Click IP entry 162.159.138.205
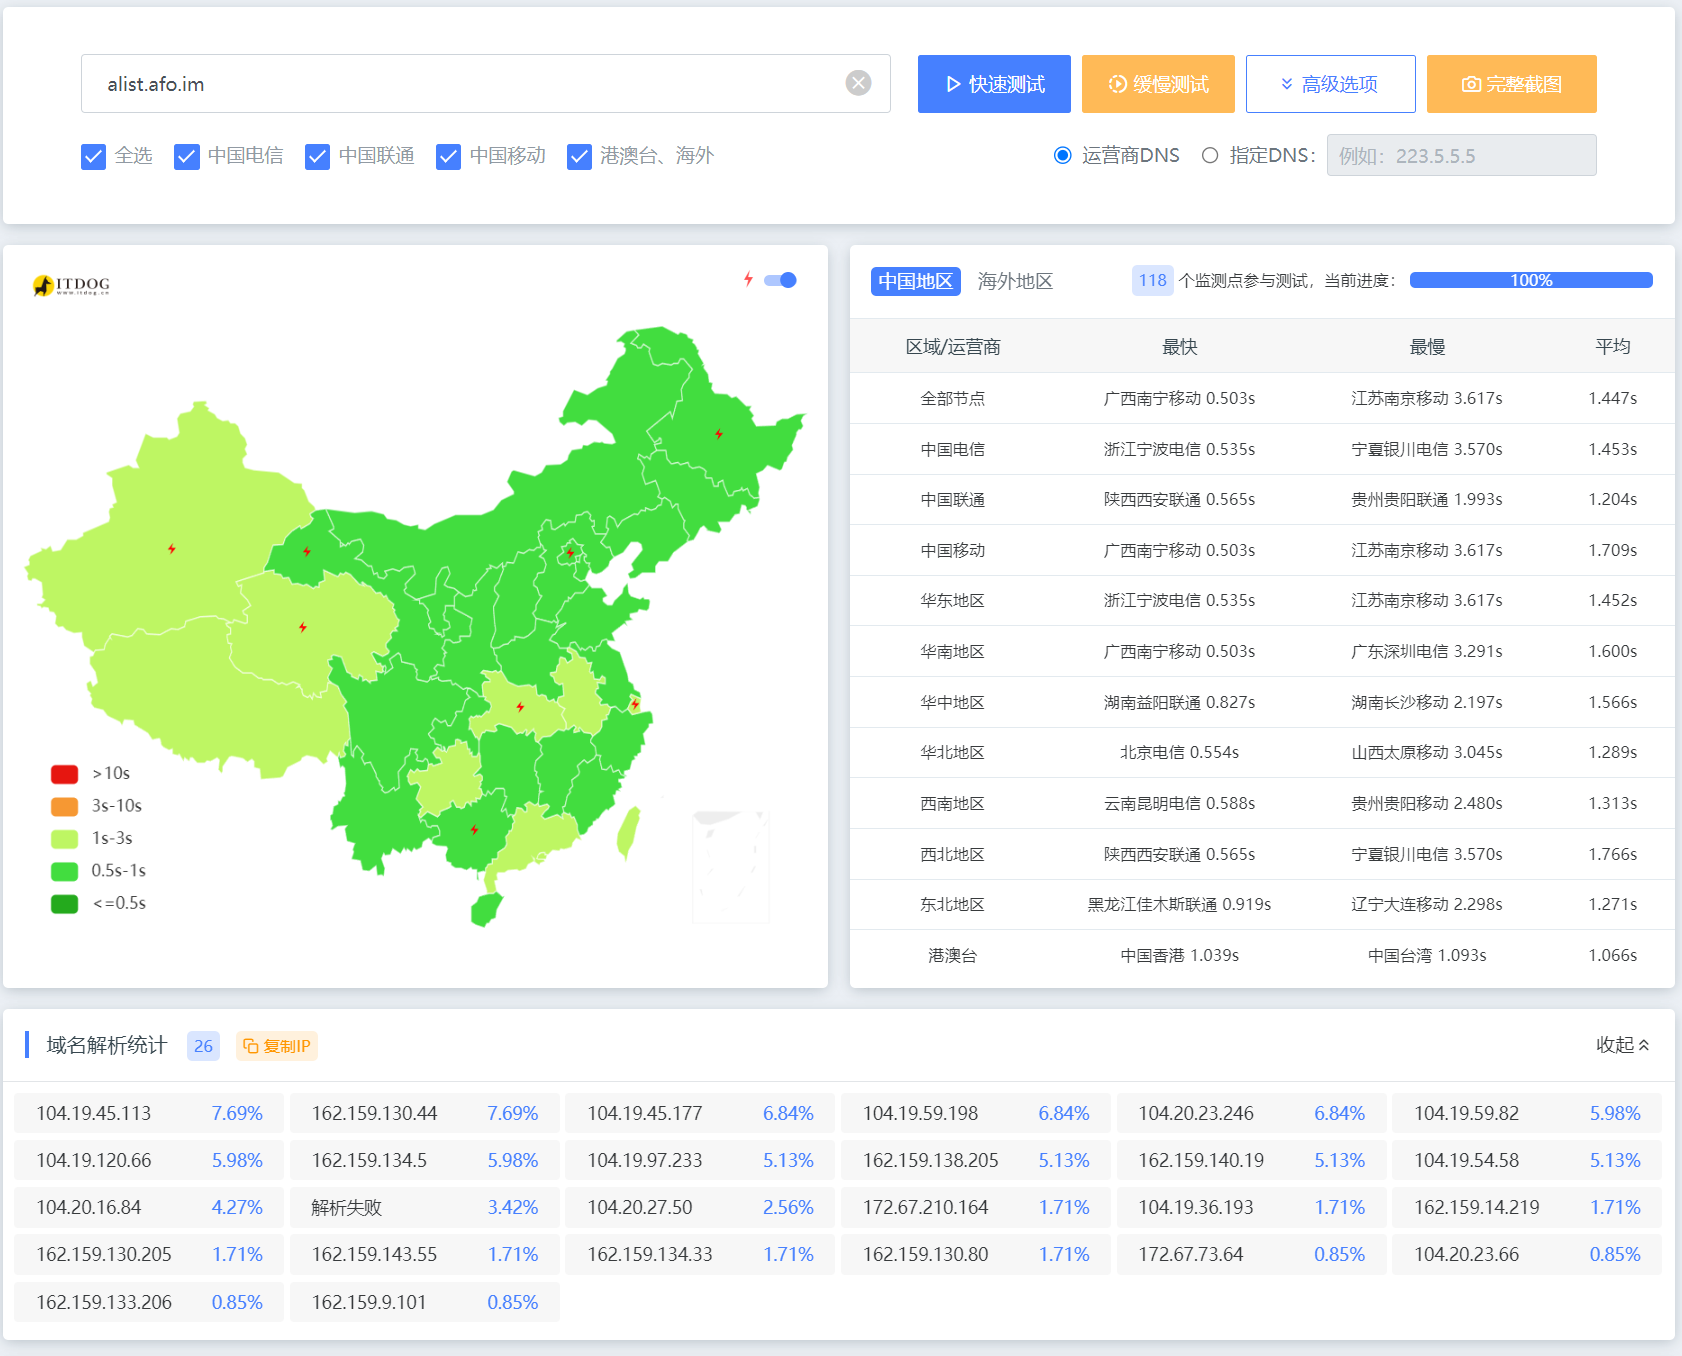Screen dimensions: 1682x1356 (x=975, y=1160)
